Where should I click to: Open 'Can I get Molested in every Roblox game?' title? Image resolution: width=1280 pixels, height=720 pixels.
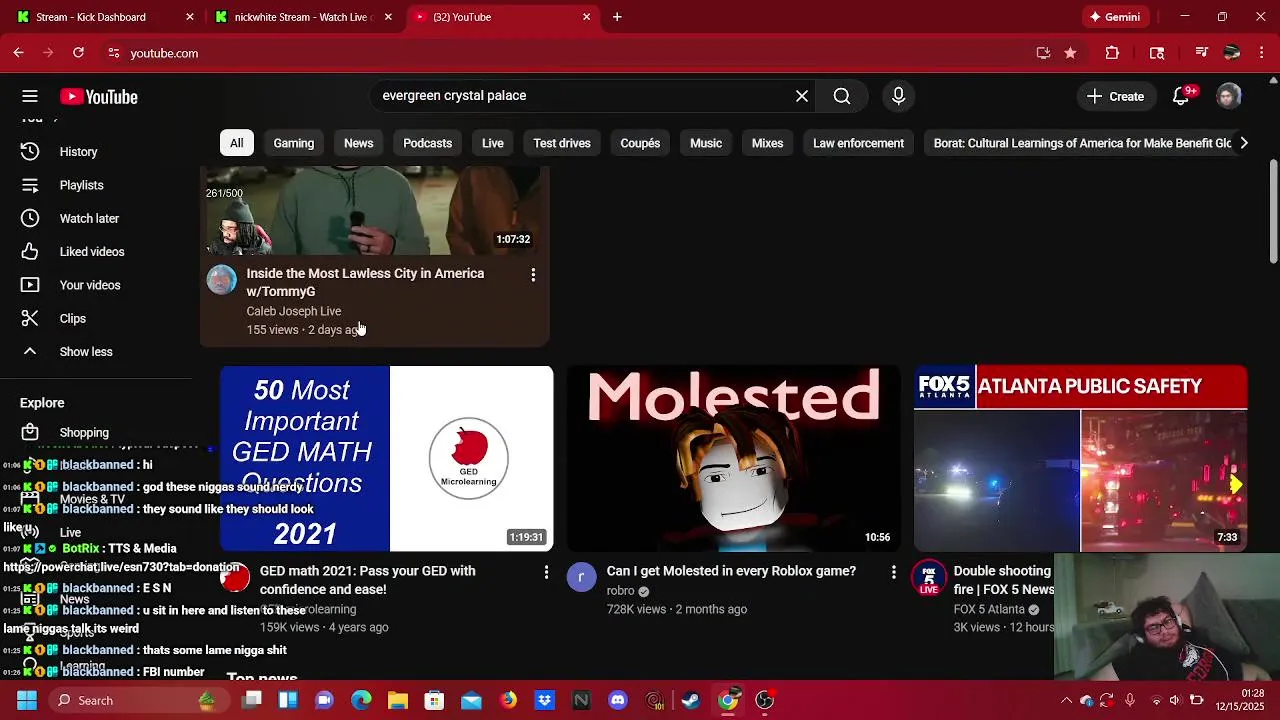tap(731, 571)
